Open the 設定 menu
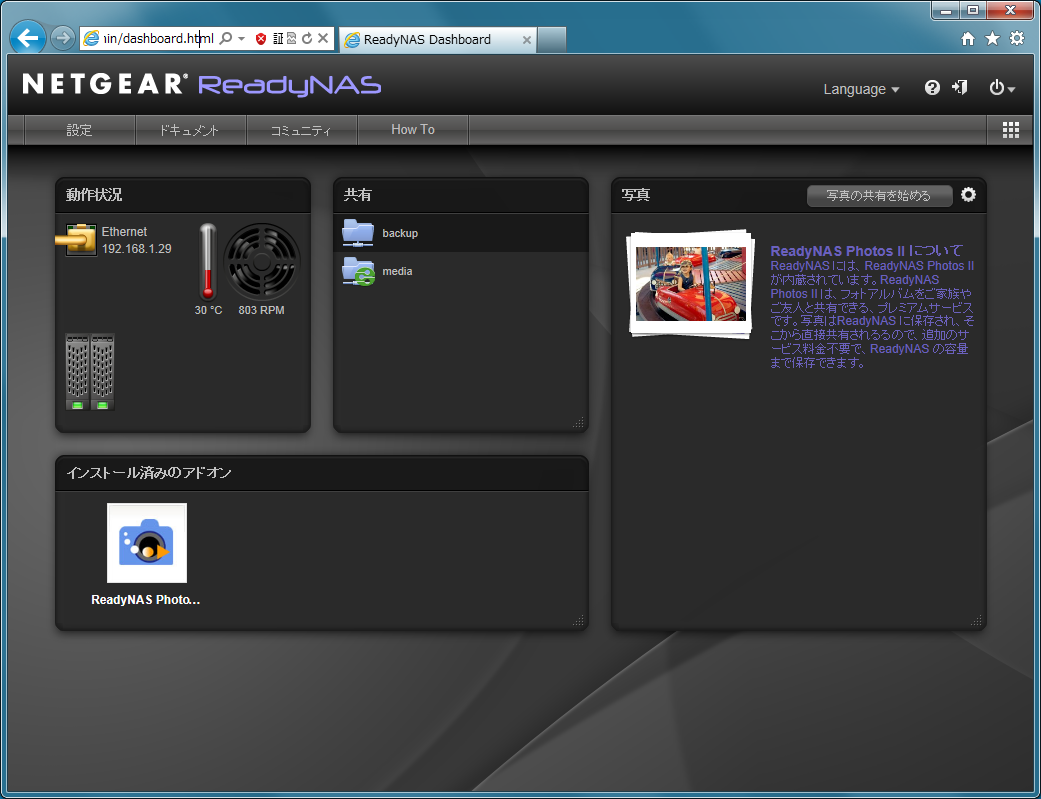This screenshot has width=1041, height=799. coord(79,130)
